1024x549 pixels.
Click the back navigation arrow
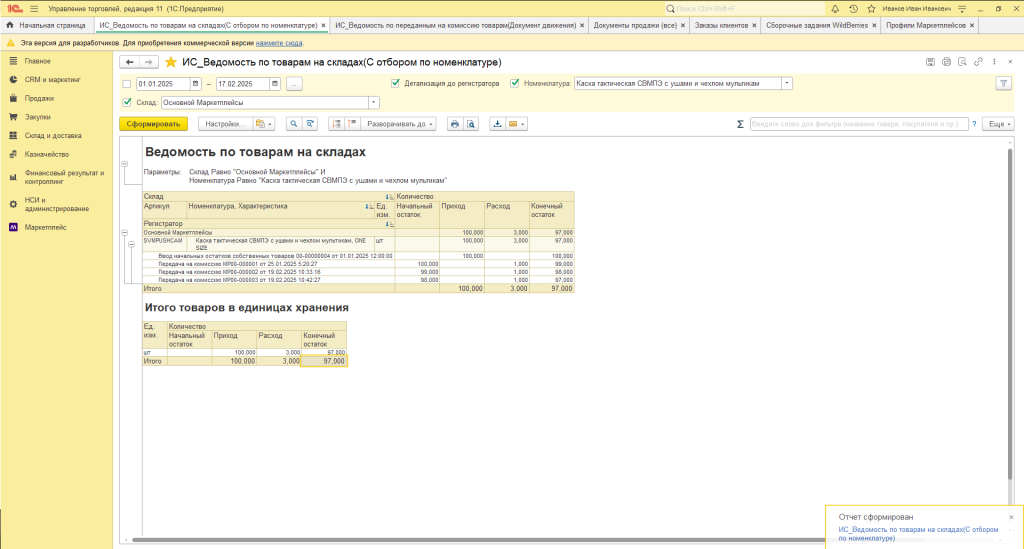pos(129,62)
